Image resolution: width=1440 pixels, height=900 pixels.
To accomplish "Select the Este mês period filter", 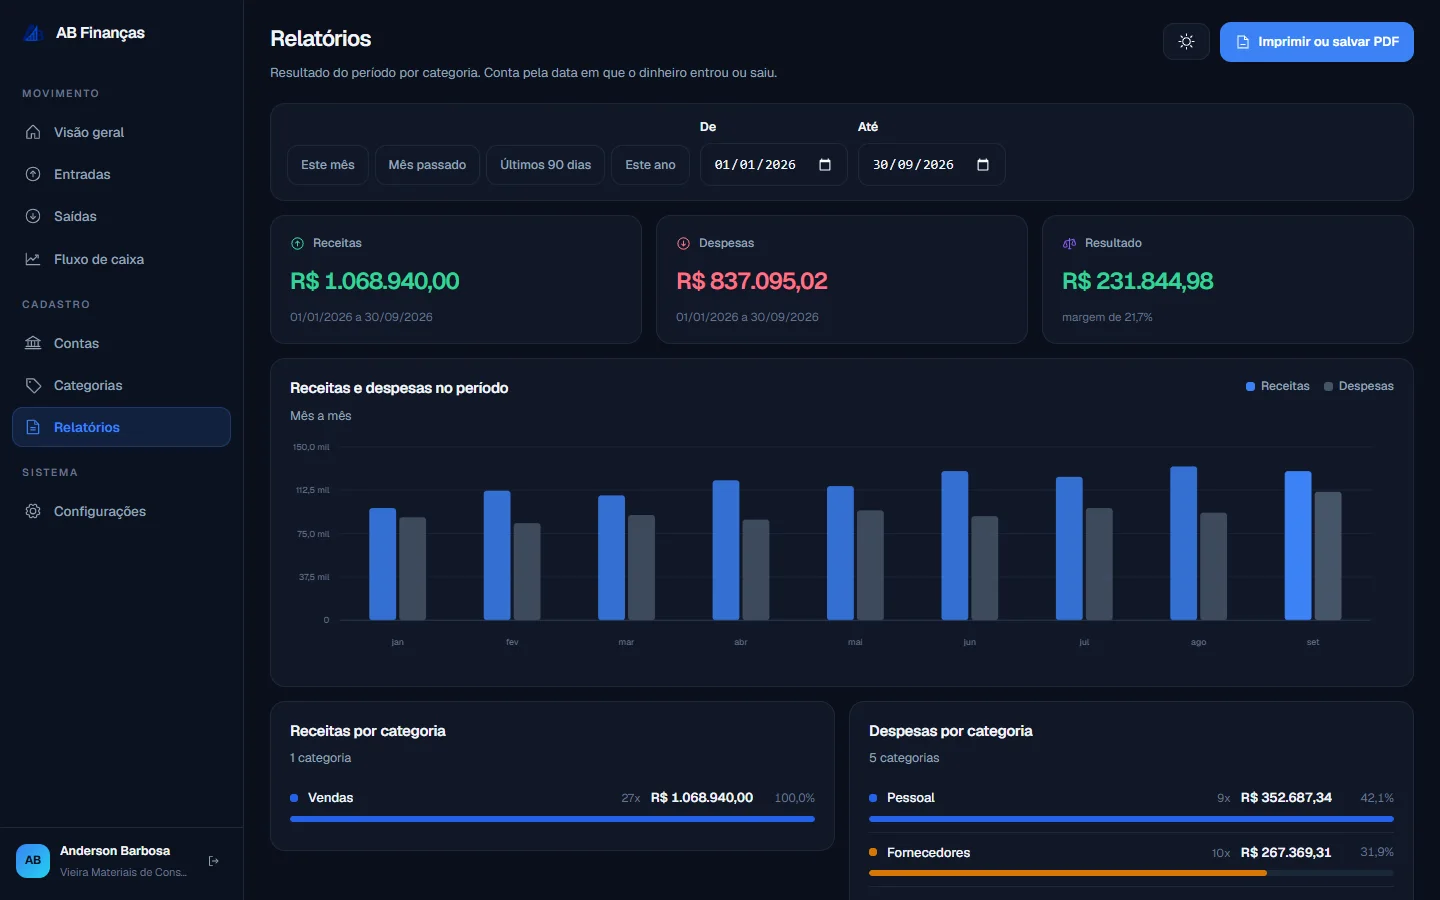I will (x=328, y=165).
